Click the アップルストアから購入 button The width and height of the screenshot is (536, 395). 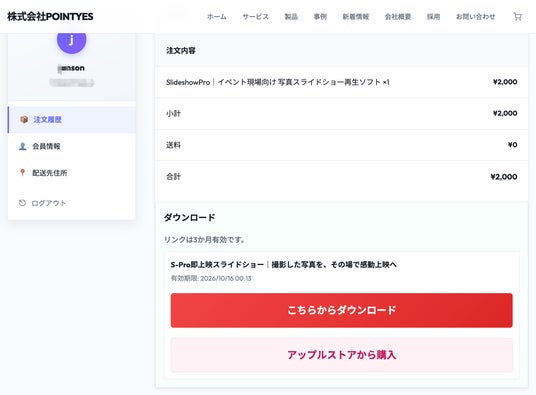pyautogui.click(x=341, y=355)
